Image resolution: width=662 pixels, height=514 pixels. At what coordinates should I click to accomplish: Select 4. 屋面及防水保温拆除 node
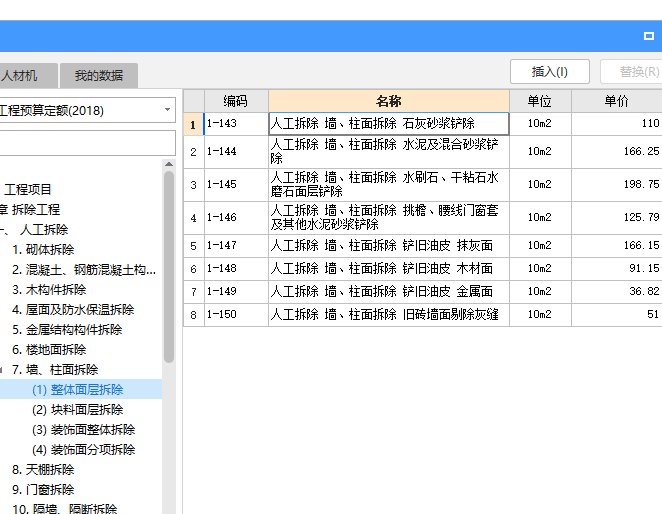pyautogui.click(x=73, y=309)
